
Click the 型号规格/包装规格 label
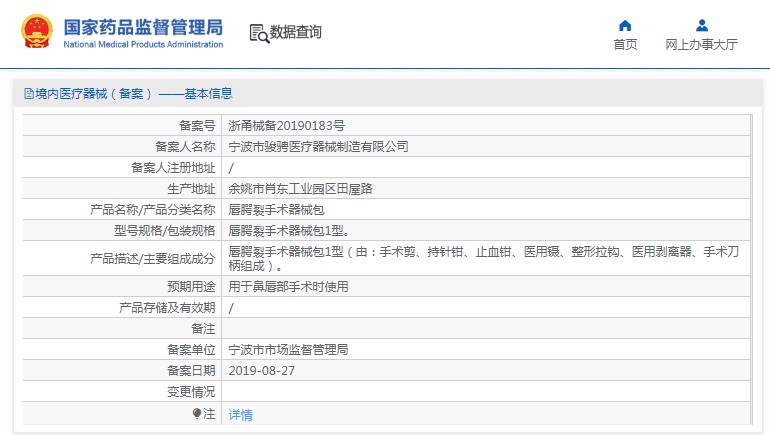(165, 231)
